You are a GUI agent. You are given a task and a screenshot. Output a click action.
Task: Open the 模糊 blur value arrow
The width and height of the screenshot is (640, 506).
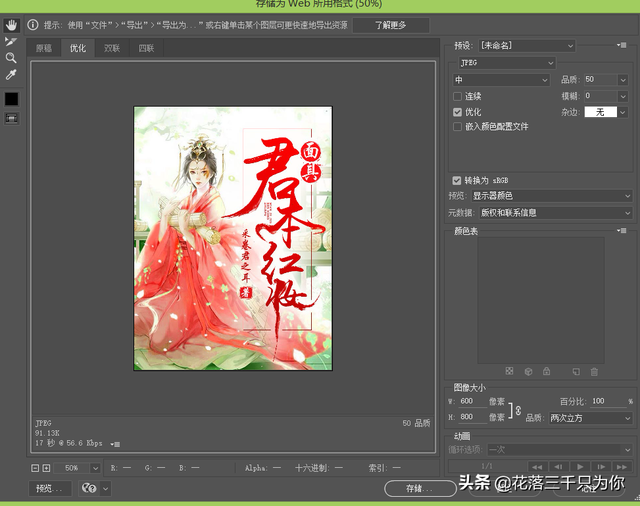pos(623,96)
